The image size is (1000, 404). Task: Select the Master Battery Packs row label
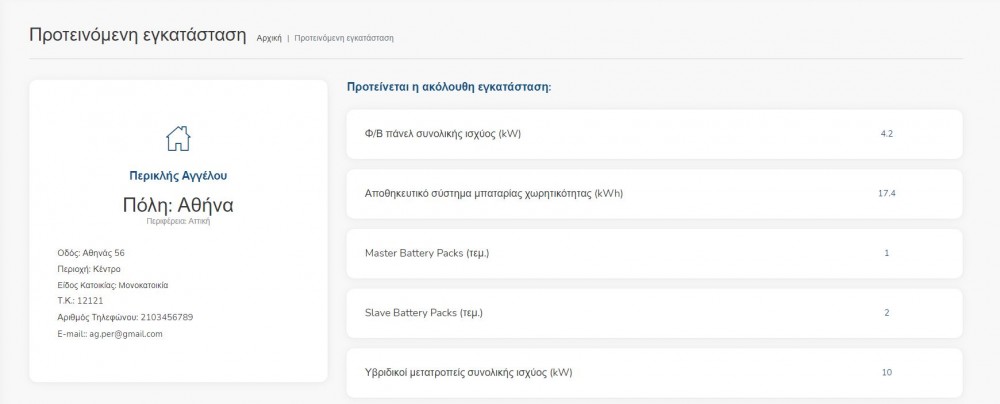pos(427,253)
